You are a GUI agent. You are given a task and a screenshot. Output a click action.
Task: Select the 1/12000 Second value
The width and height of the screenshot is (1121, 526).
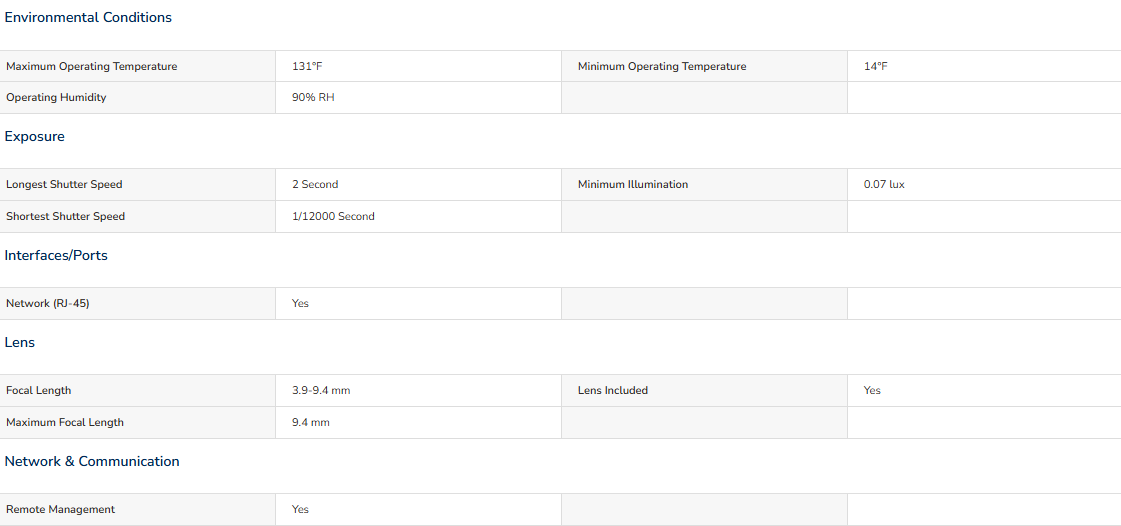(x=333, y=217)
